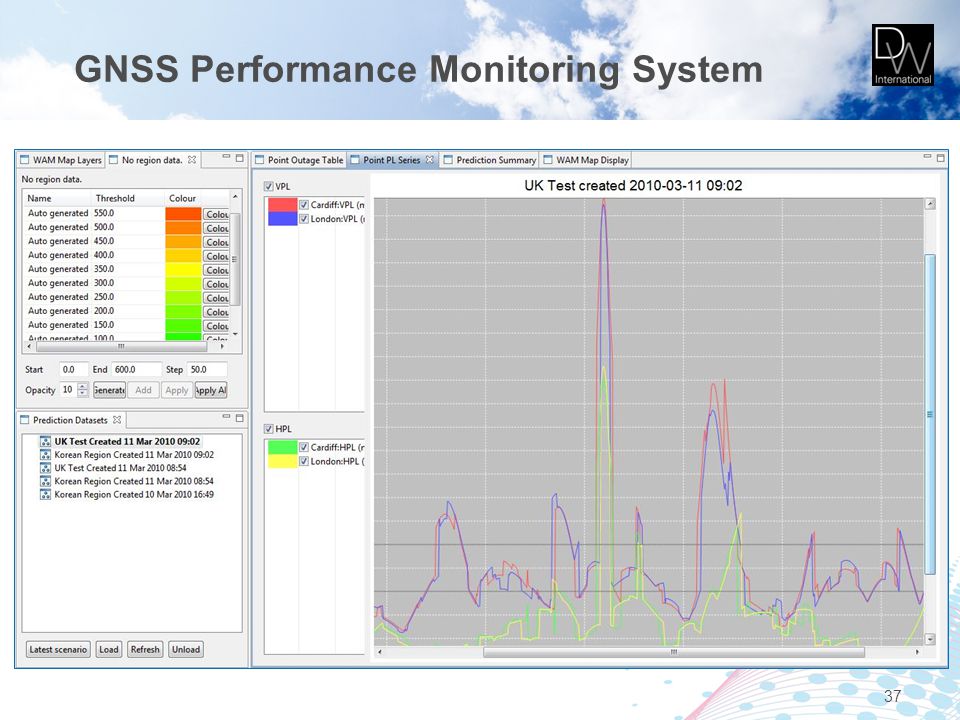
Task: Click the Cardiff:VPL red color swatch
Action: (x=282, y=204)
